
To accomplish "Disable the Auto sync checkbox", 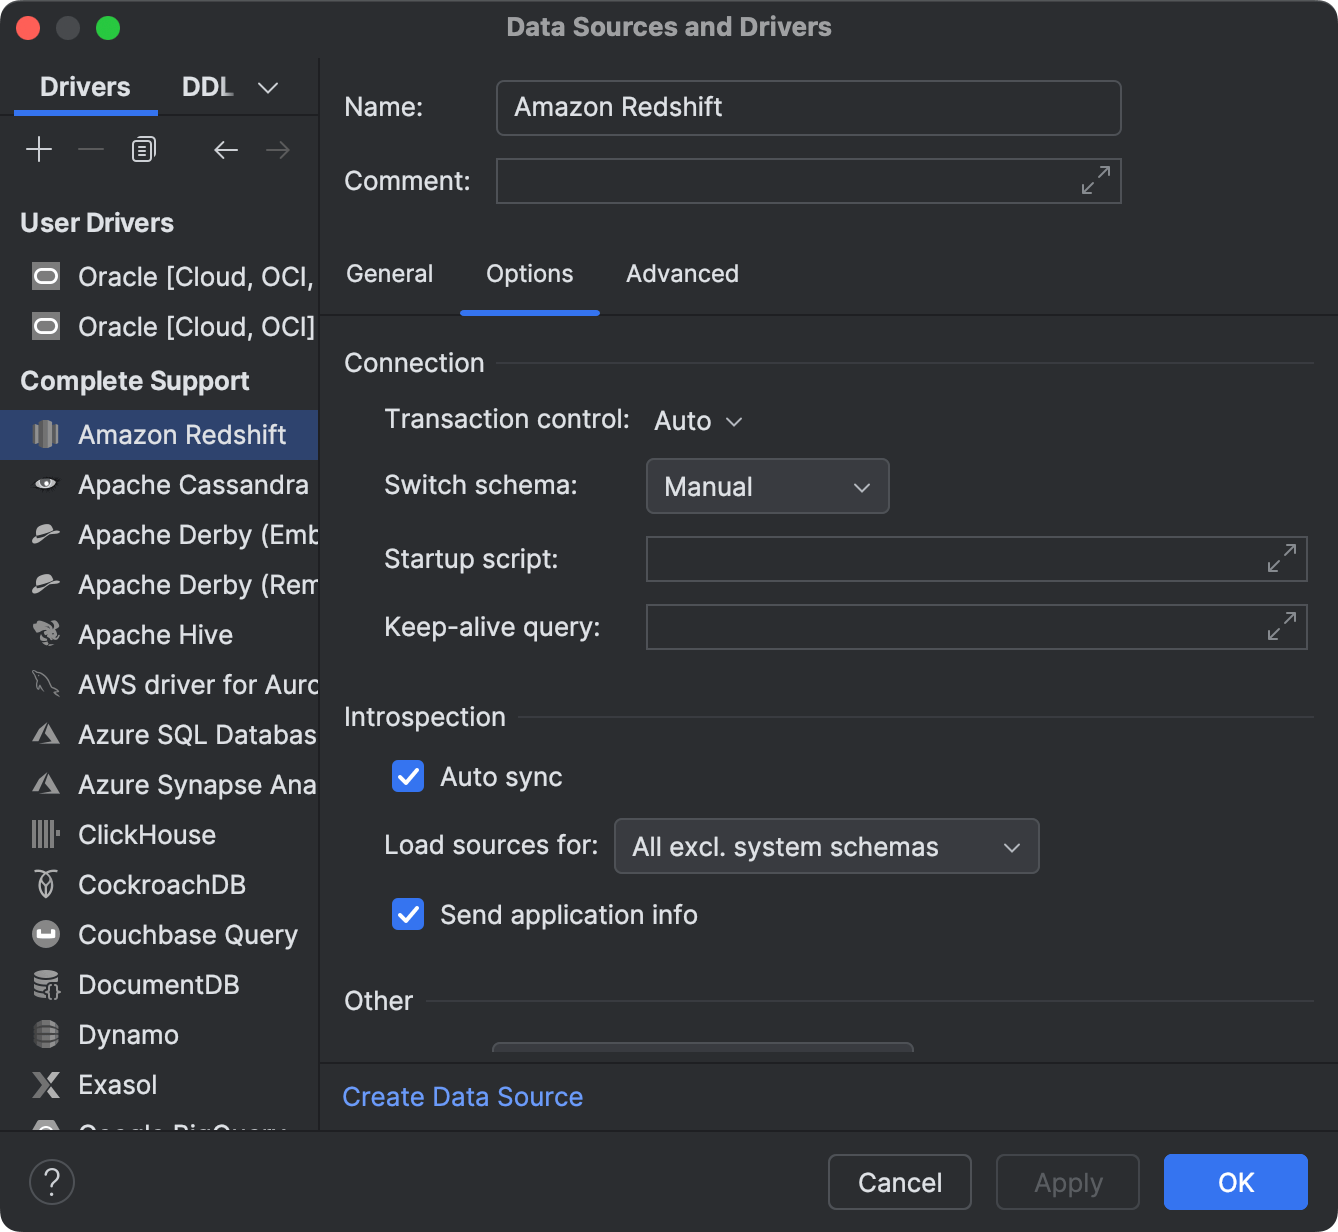I will [407, 776].
